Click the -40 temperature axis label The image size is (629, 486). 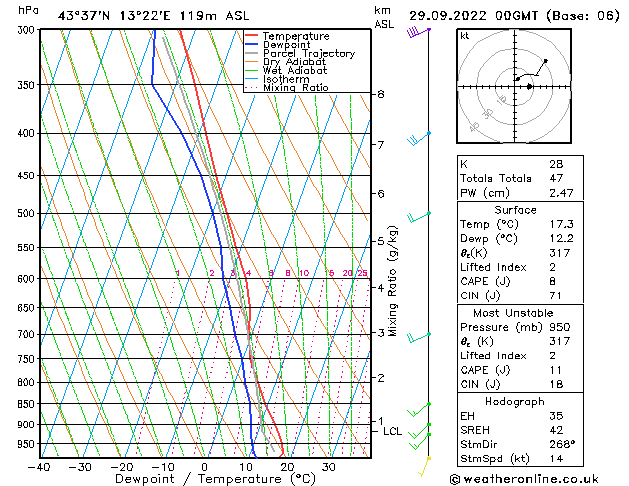[39, 467]
